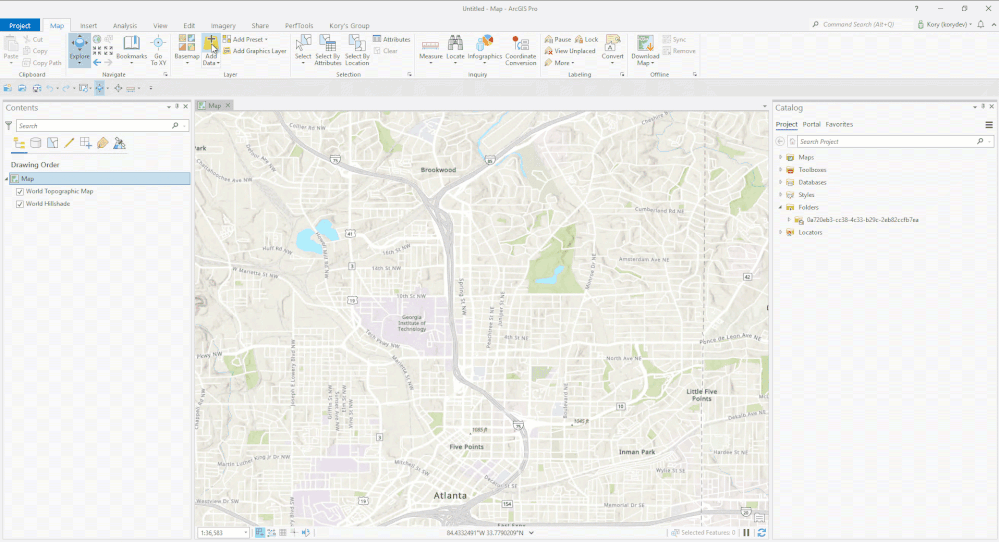Open the coordinate display units dropdown
Screen dimensions: 999x542
click(531, 532)
